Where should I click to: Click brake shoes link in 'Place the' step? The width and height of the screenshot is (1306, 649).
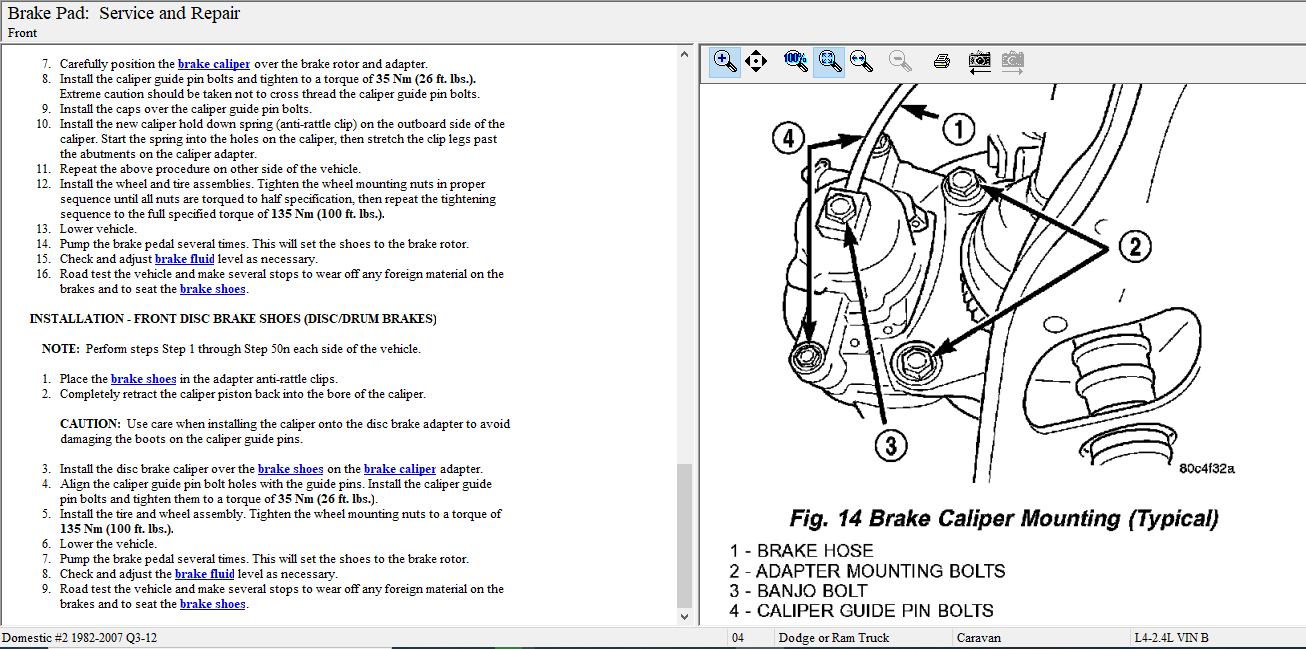[x=143, y=379]
